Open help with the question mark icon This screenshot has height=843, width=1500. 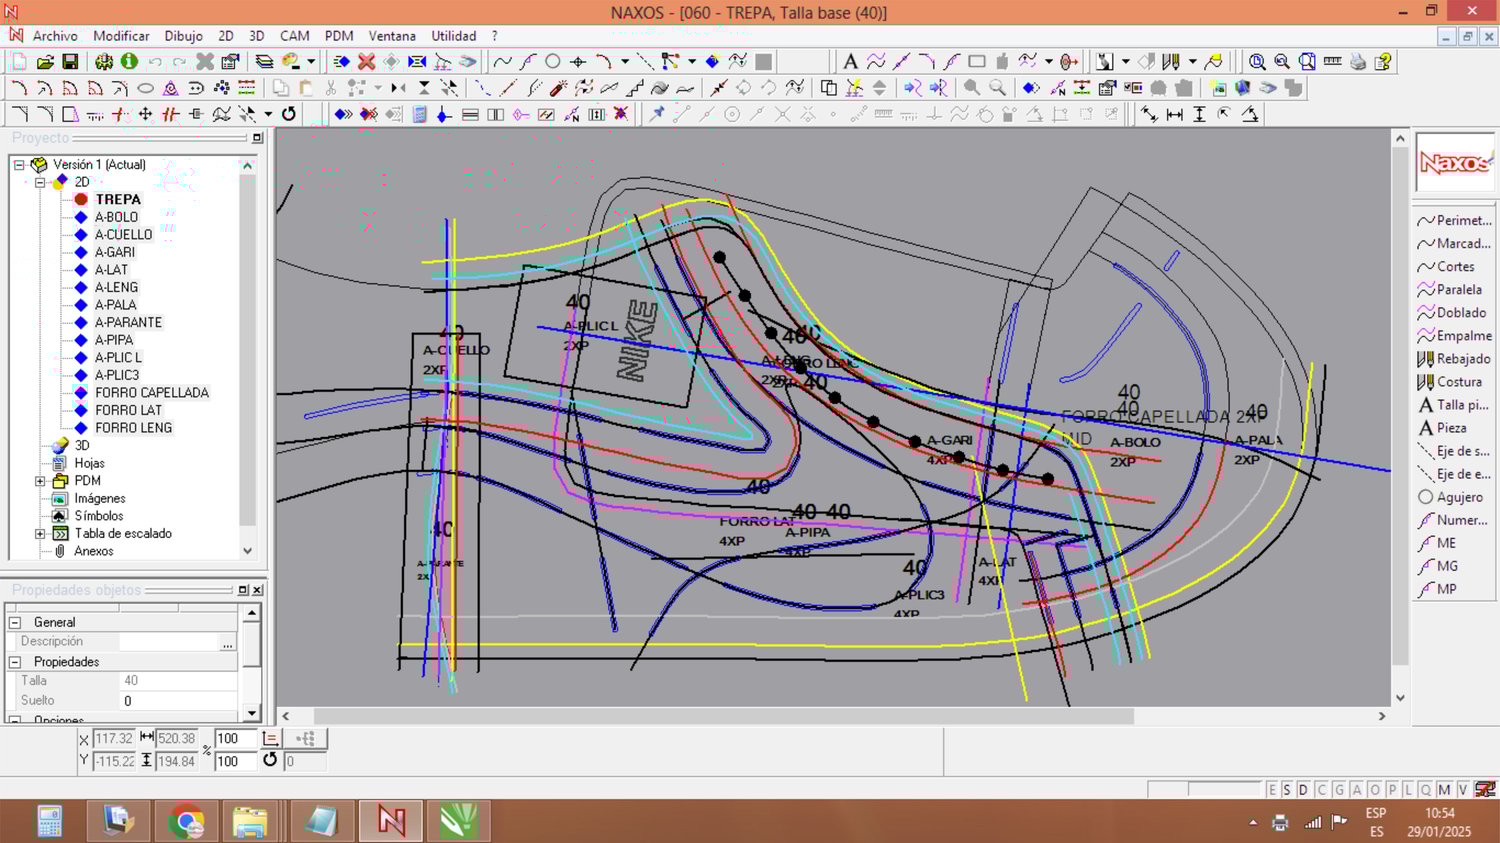pos(1383,62)
